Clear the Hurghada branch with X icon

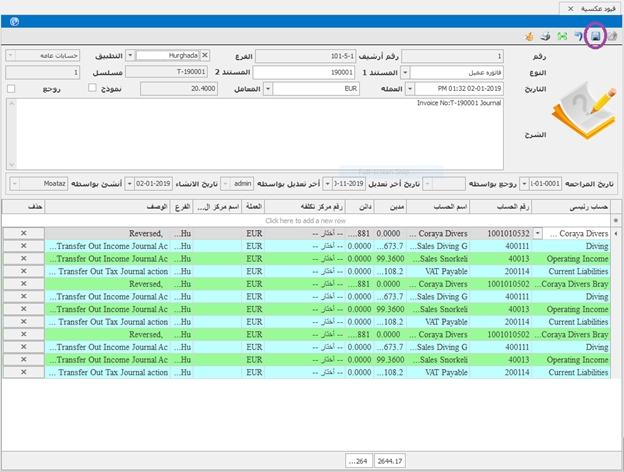205,55
